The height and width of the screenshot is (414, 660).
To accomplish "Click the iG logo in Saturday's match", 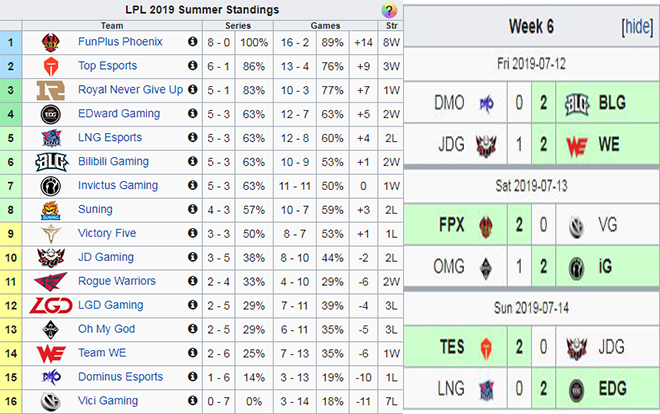I will pyautogui.click(x=578, y=264).
